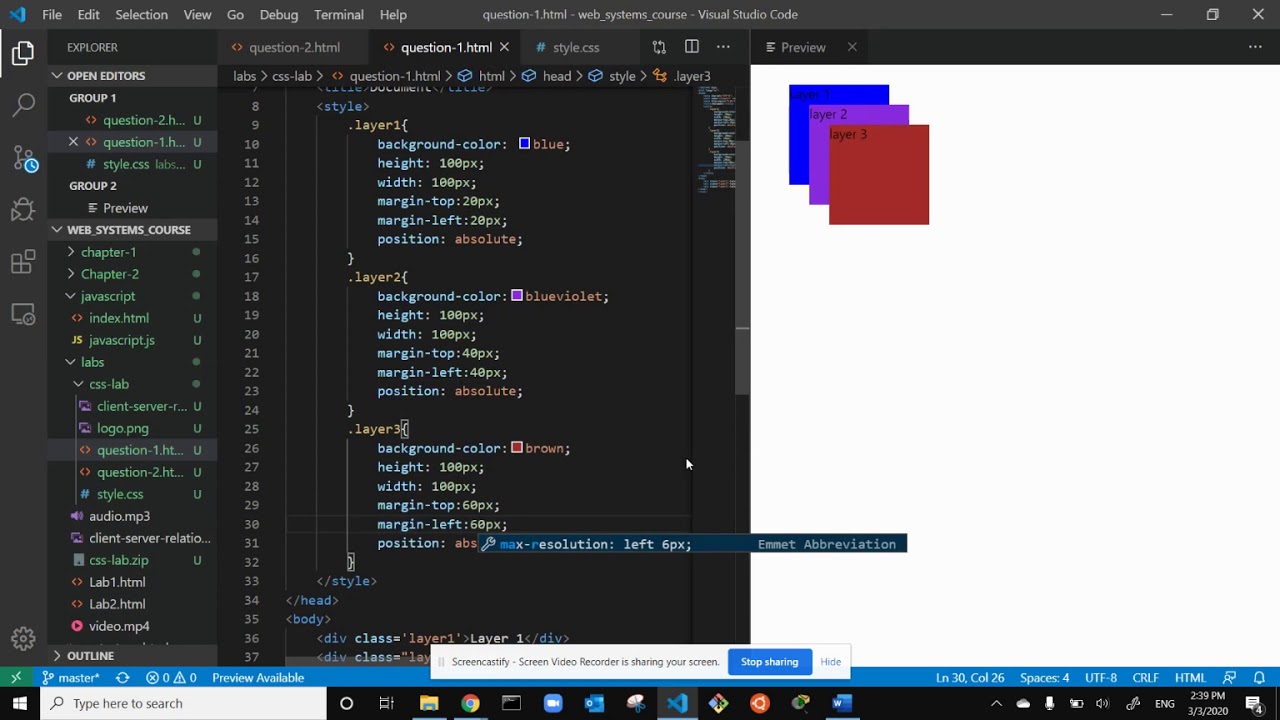Open Preview group More Actions ellipsis
The width and height of the screenshot is (1280, 720).
(x=1255, y=47)
